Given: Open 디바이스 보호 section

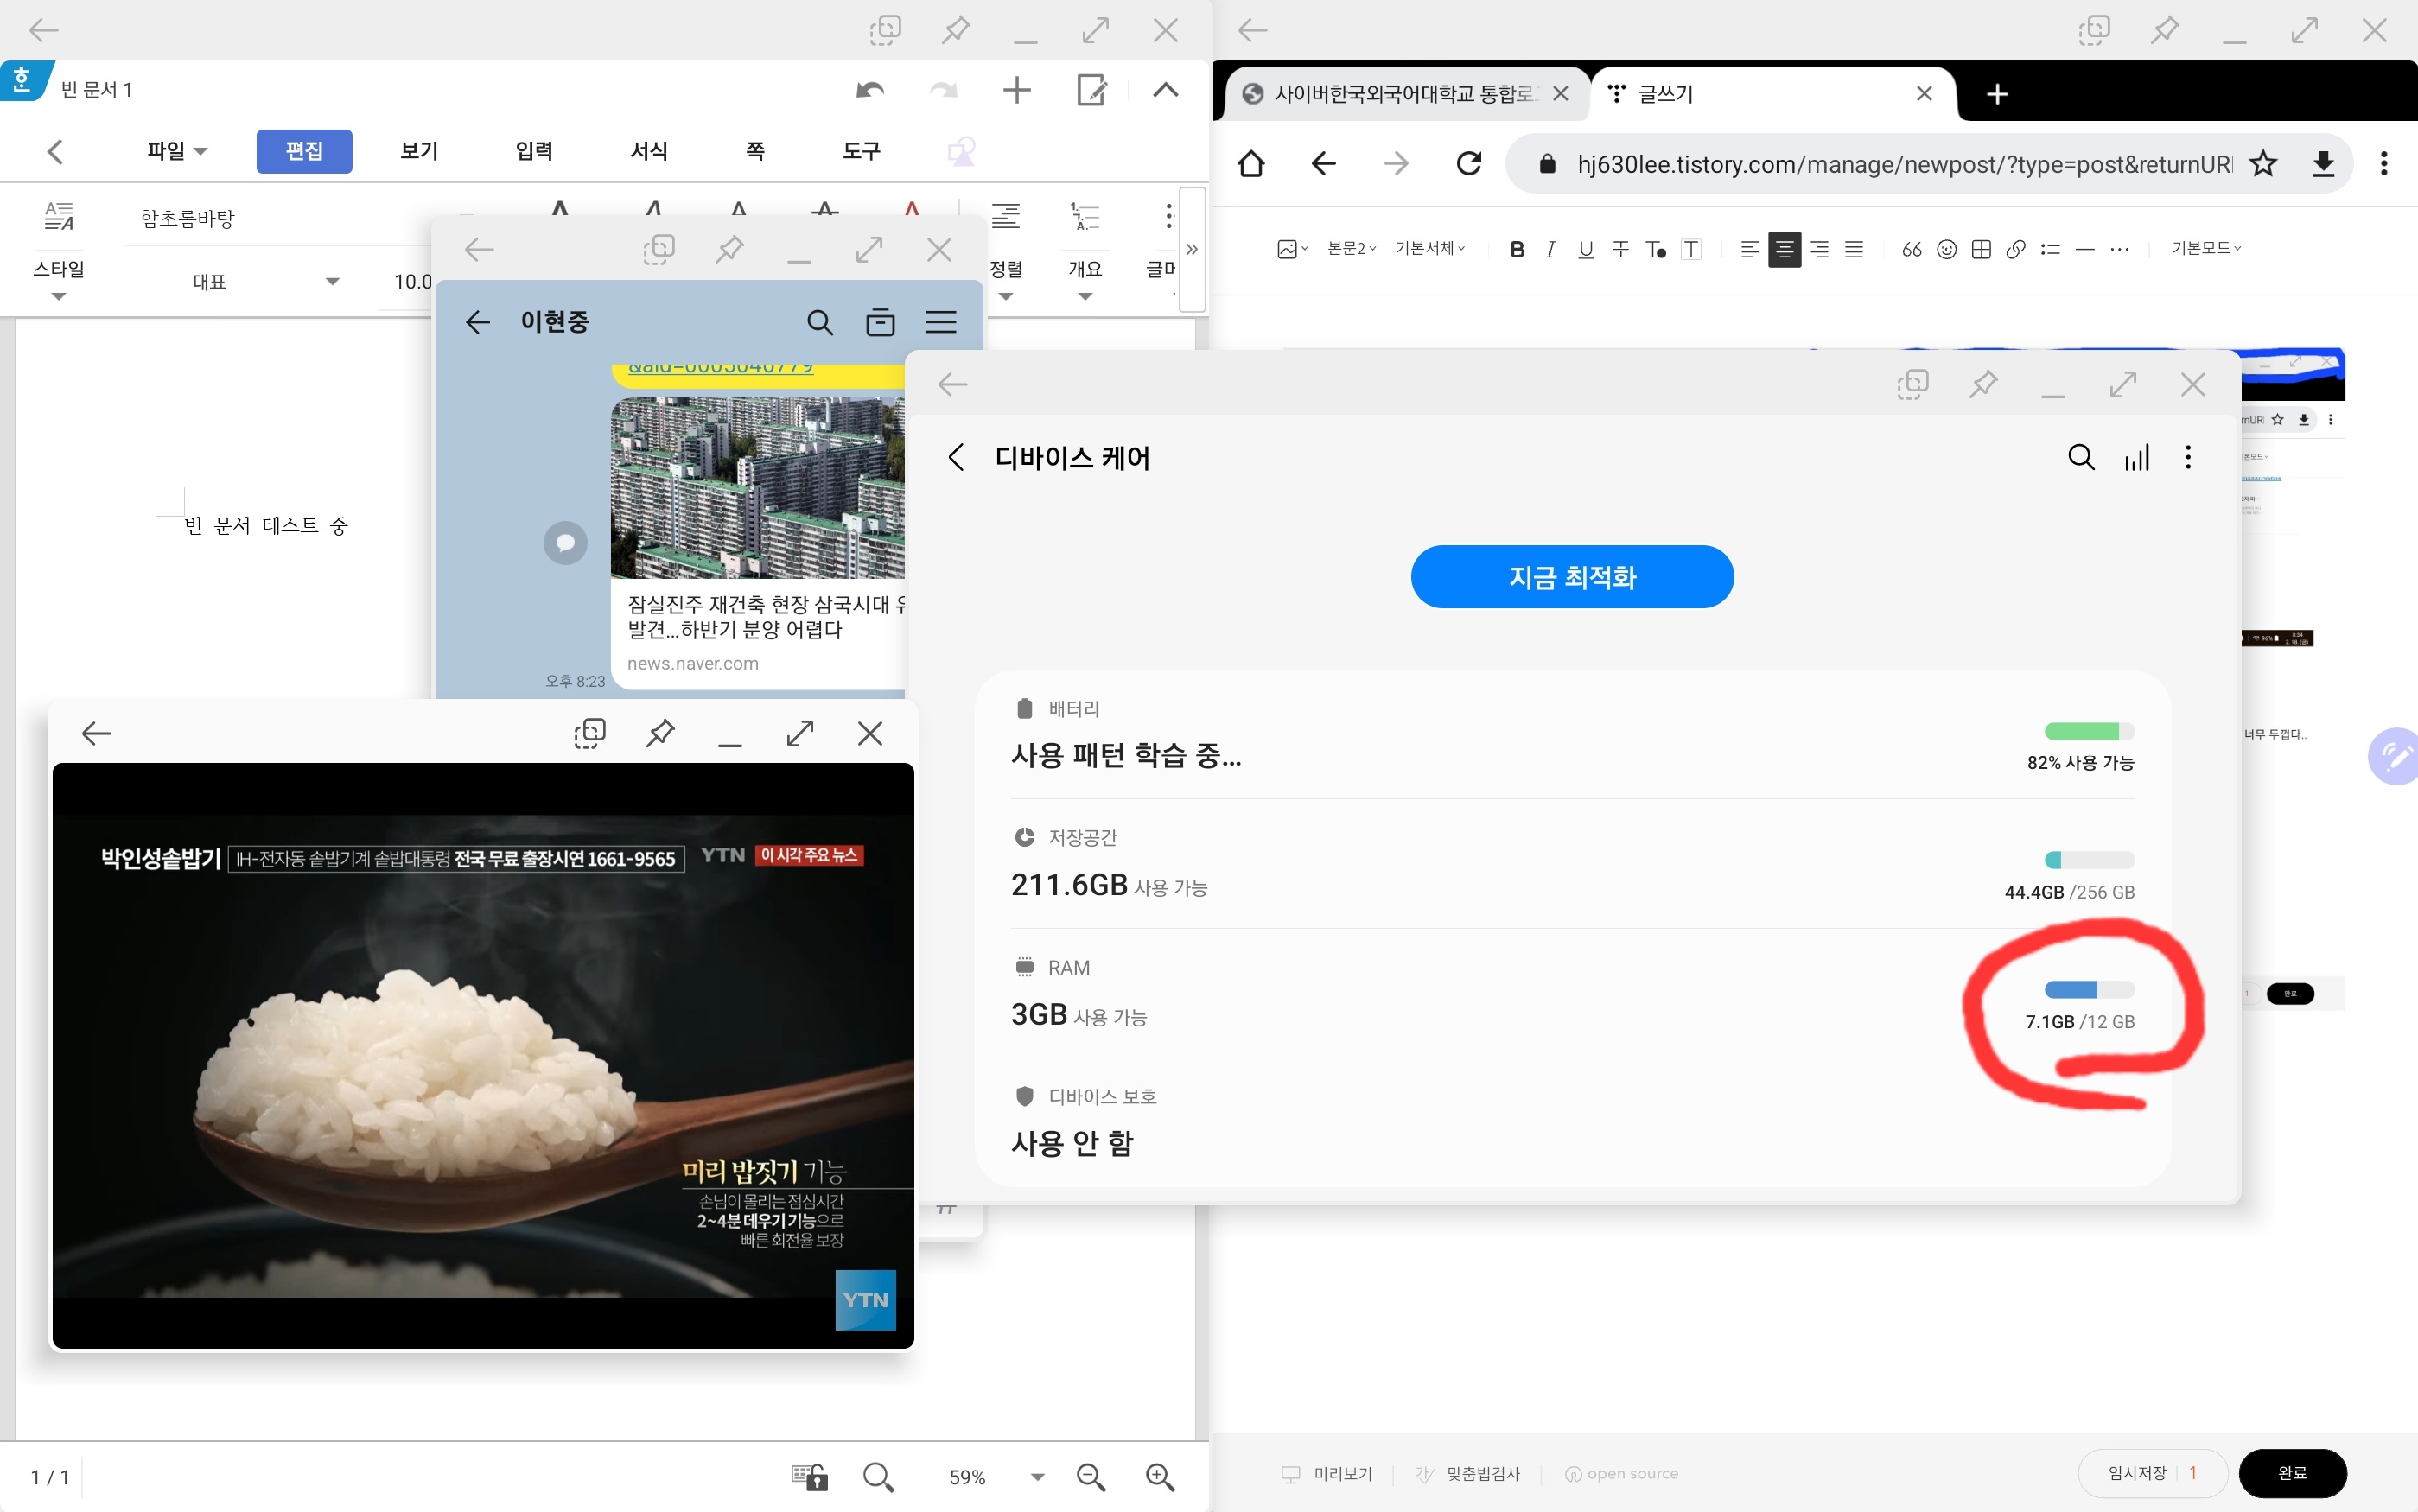Looking at the screenshot, I should click(1572, 1122).
